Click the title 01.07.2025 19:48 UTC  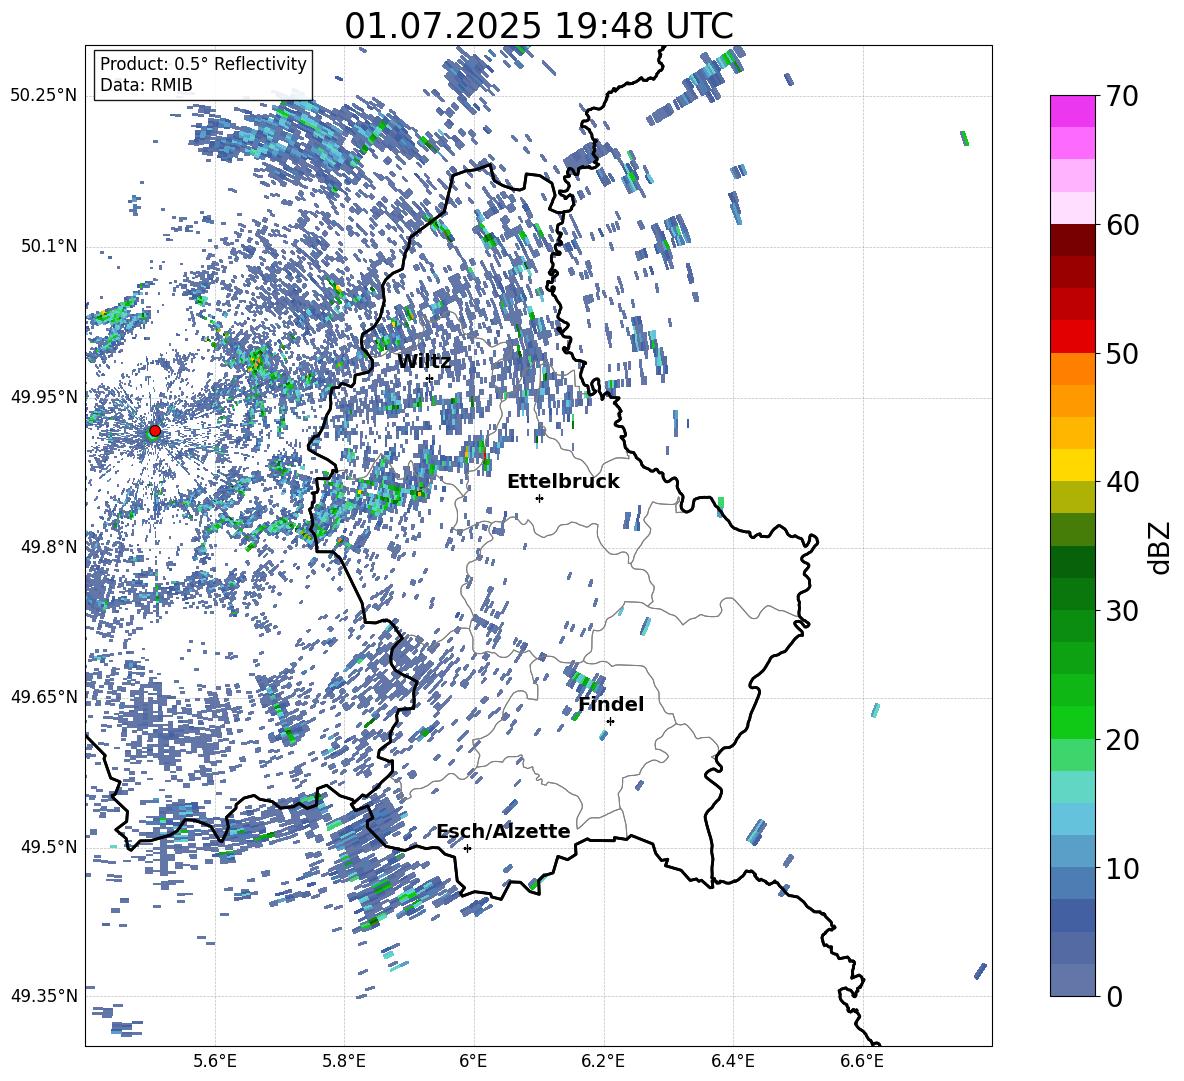538,26
